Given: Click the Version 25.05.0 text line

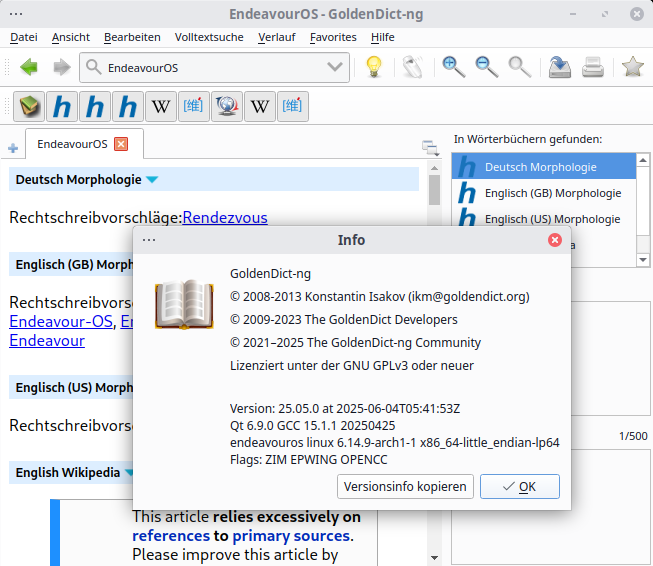Looking at the screenshot, I should tap(345, 409).
